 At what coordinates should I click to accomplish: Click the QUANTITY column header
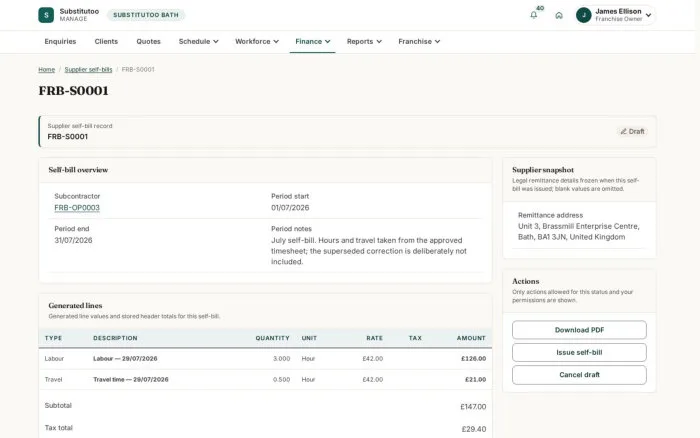[x=272, y=338]
